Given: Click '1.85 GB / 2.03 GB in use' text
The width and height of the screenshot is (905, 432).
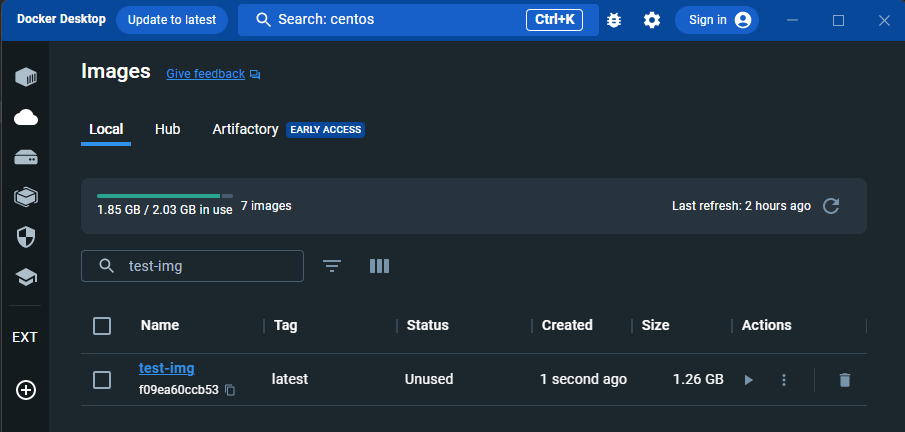Looking at the screenshot, I should point(164,210).
